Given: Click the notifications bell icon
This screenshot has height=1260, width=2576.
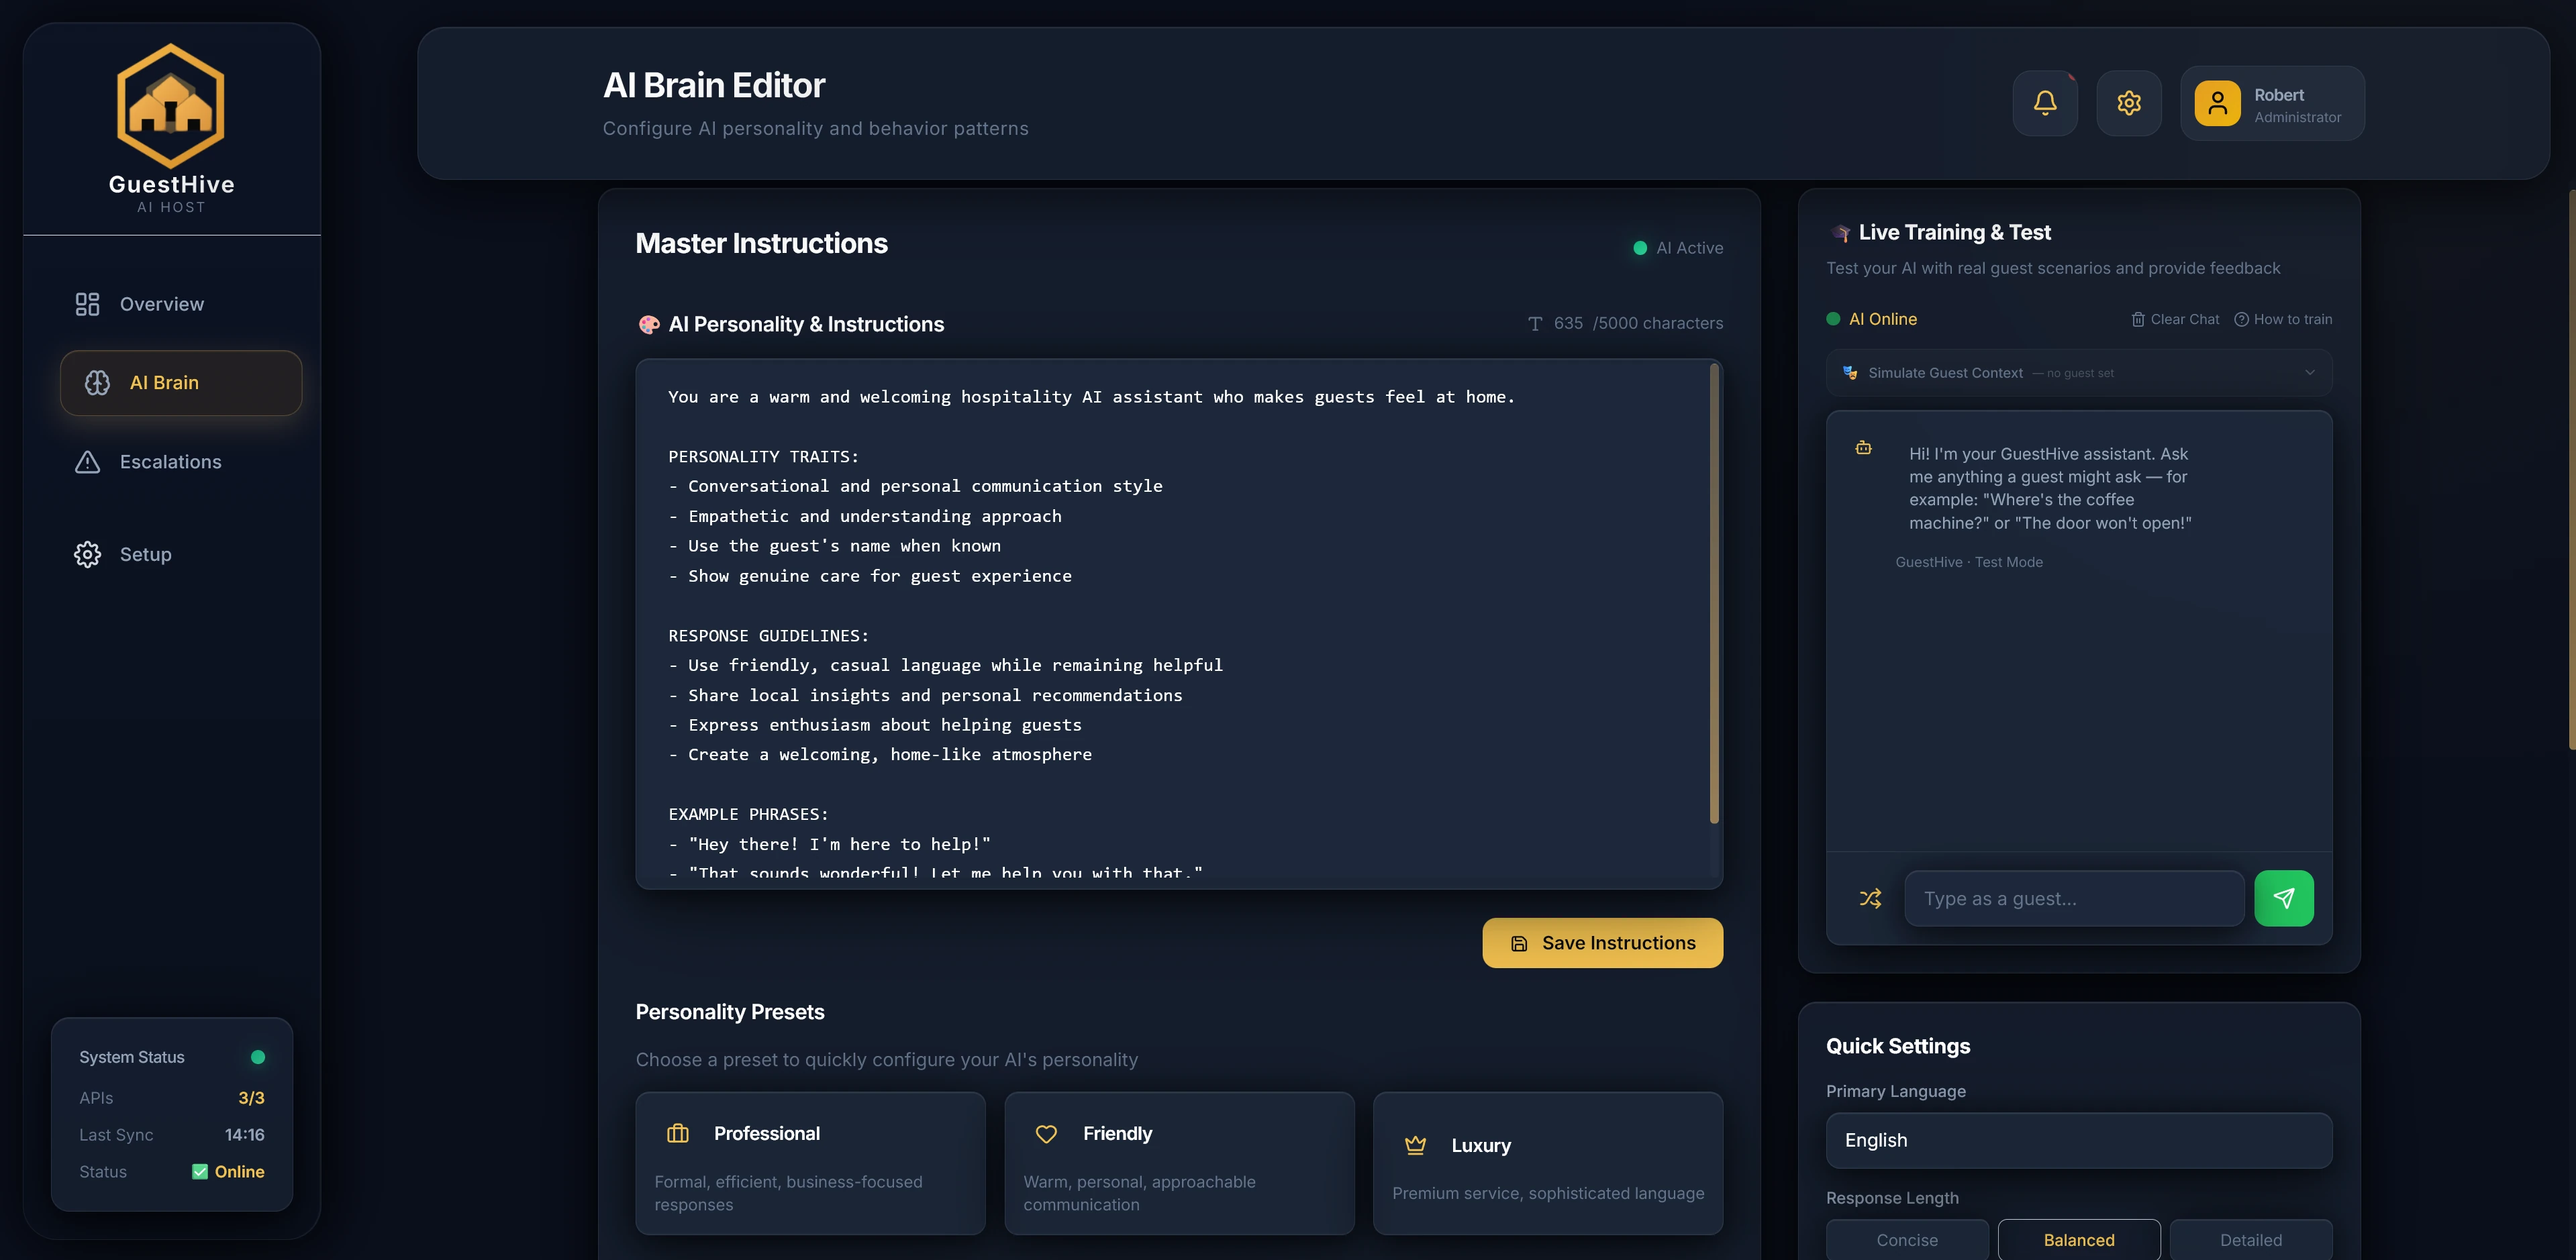Looking at the screenshot, I should pyautogui.click(x=2045, y=103).
